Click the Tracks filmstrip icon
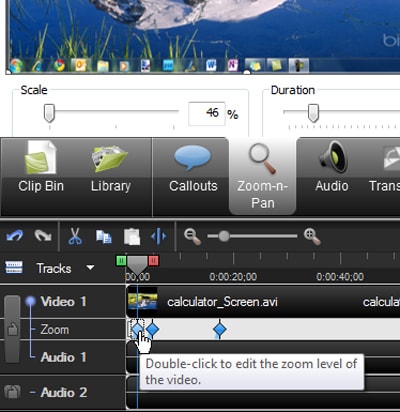Image resolution: width=400 pixels, height=412 pixels. coord(14,267)
